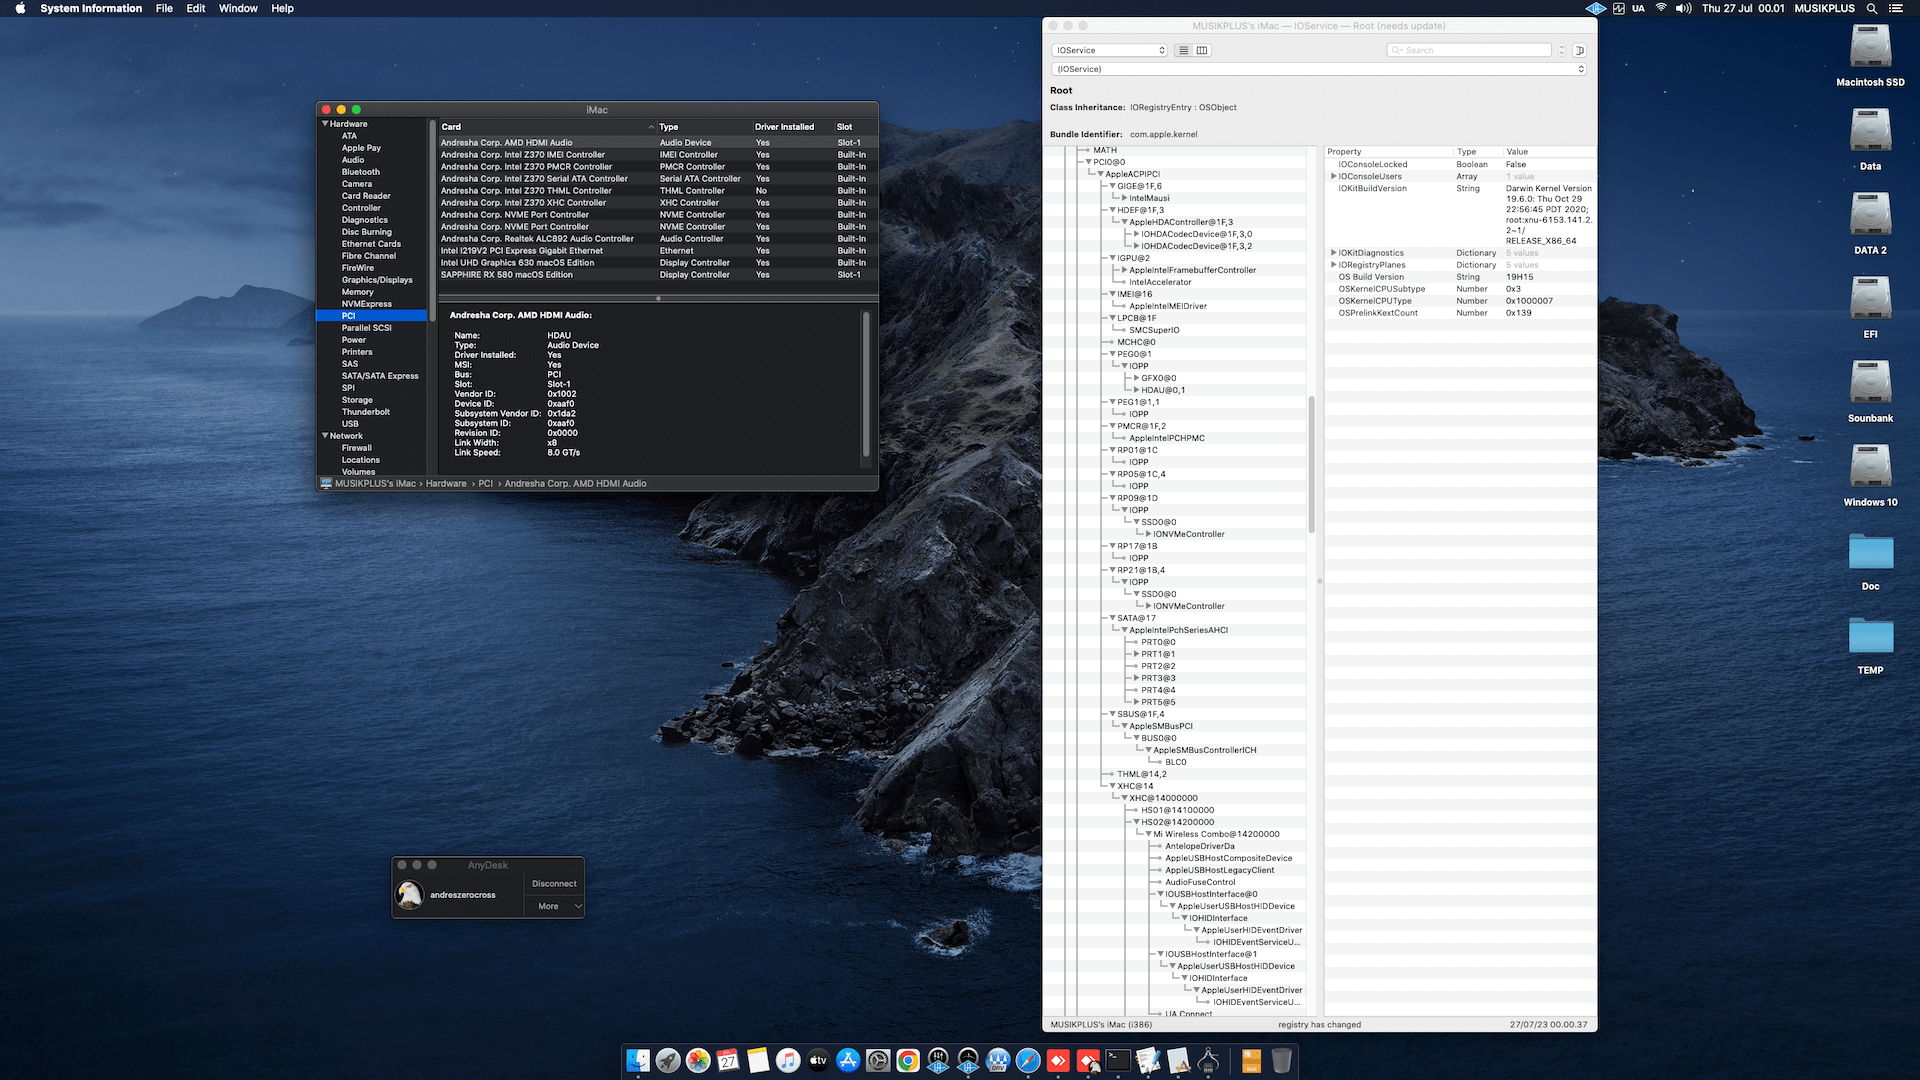Image resolution: width=1920 pixels, height=1080 pixels.
Task: Open Music app in Dock
Action: point(788,1061)
